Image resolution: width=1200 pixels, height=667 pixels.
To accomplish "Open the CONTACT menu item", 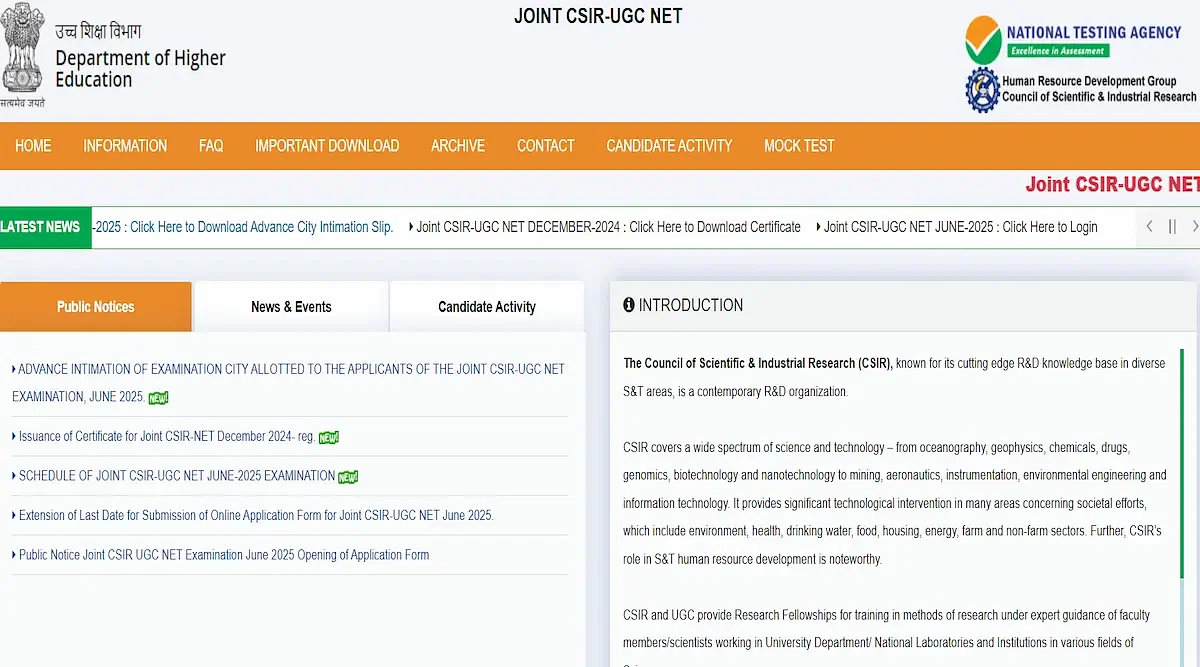I will click(x=546, y=146).
